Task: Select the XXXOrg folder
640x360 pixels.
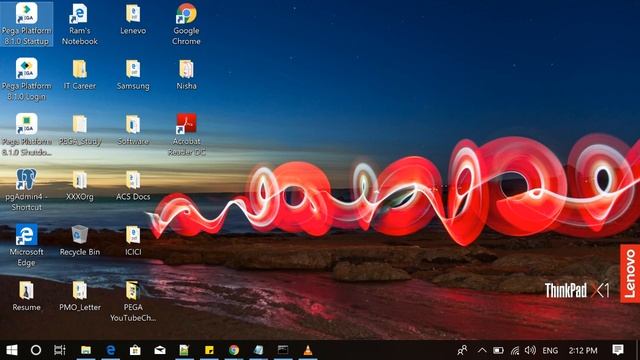Action: tap(80, 185)
